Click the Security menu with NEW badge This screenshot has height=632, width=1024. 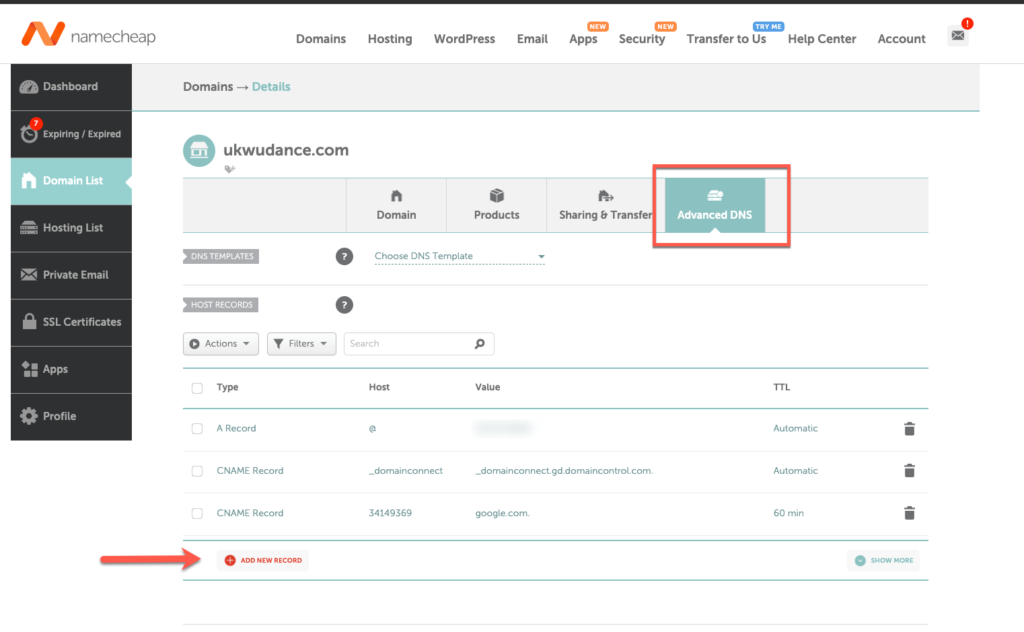[642, 39]
